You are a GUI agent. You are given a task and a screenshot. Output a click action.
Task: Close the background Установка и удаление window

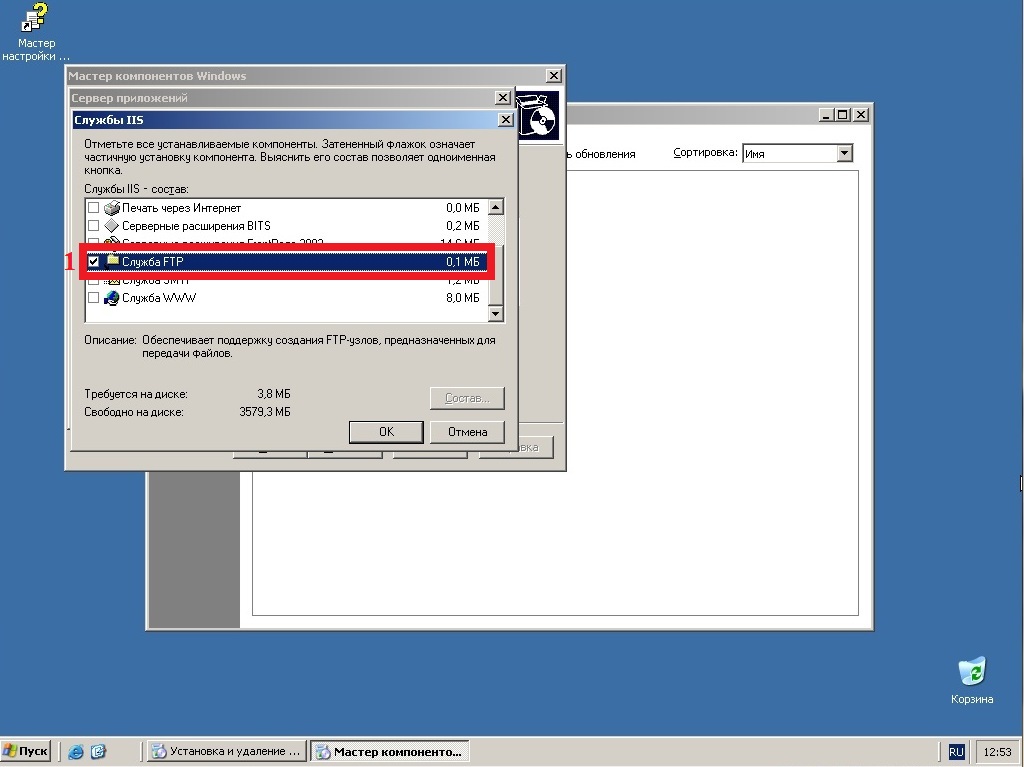(x=861, y=115)
